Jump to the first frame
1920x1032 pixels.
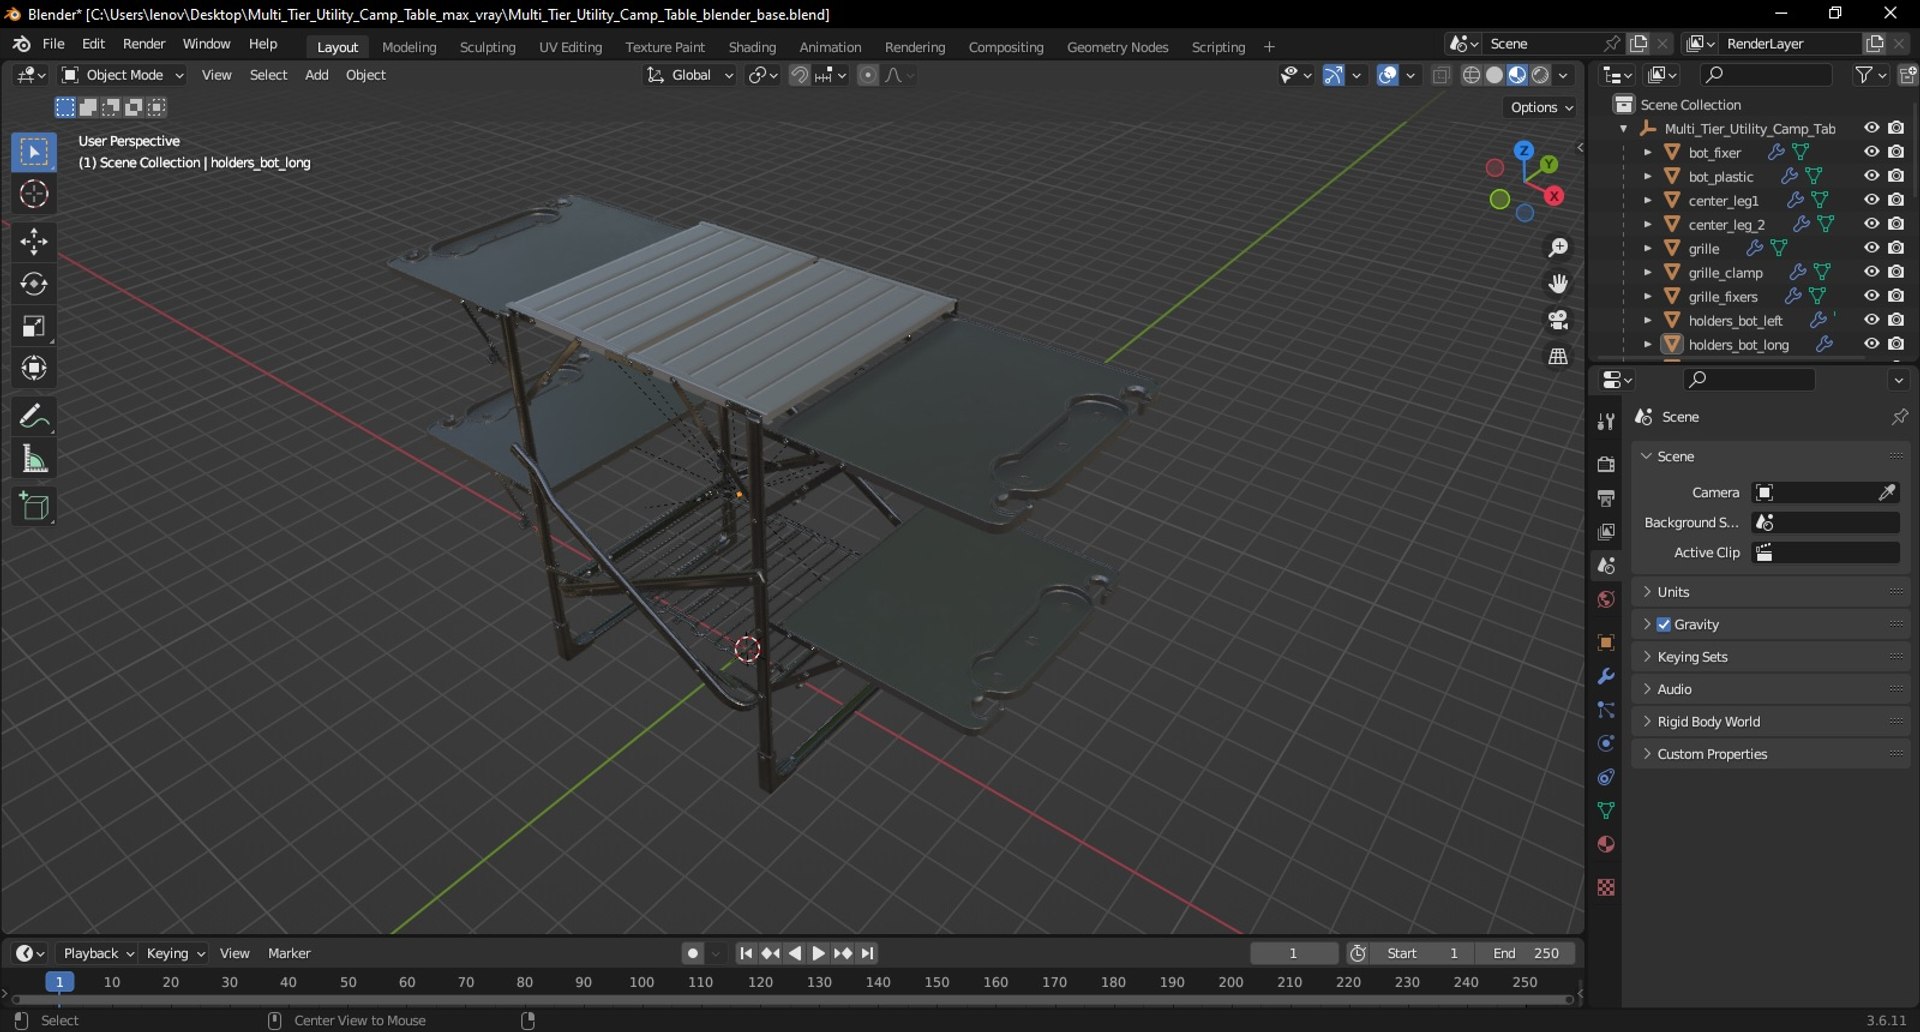745,953
